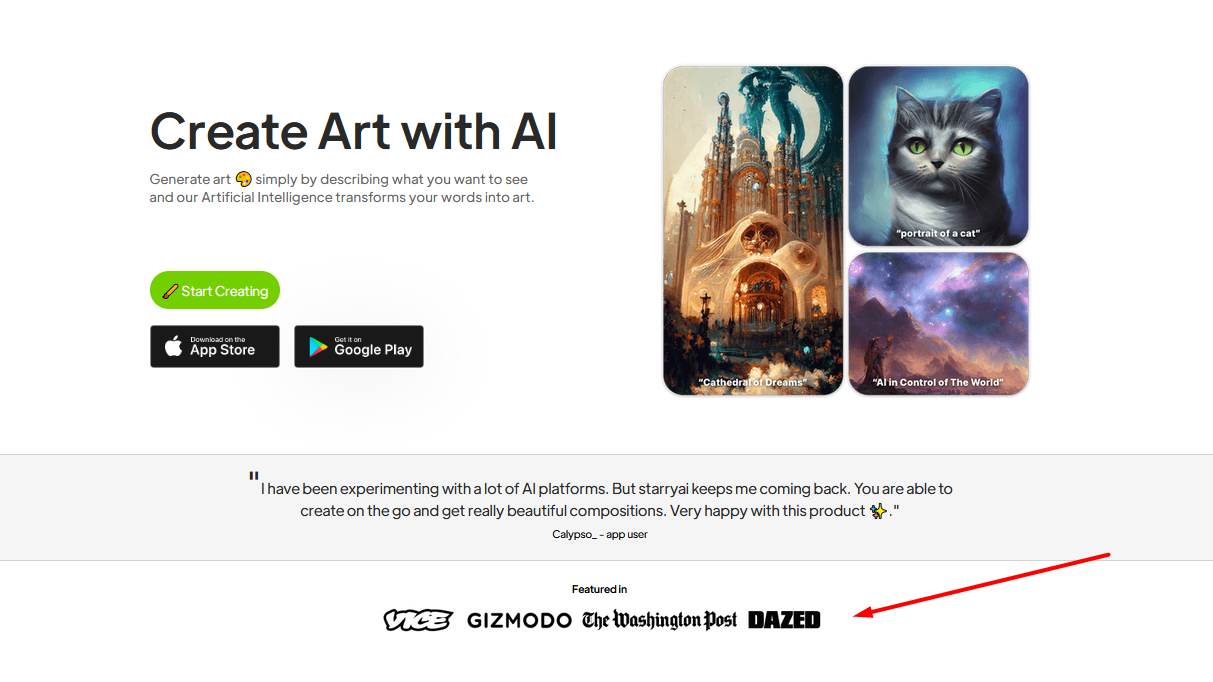Click the opening quotation mark icon
Viewport: 1213px width, 682px height.
254,477
